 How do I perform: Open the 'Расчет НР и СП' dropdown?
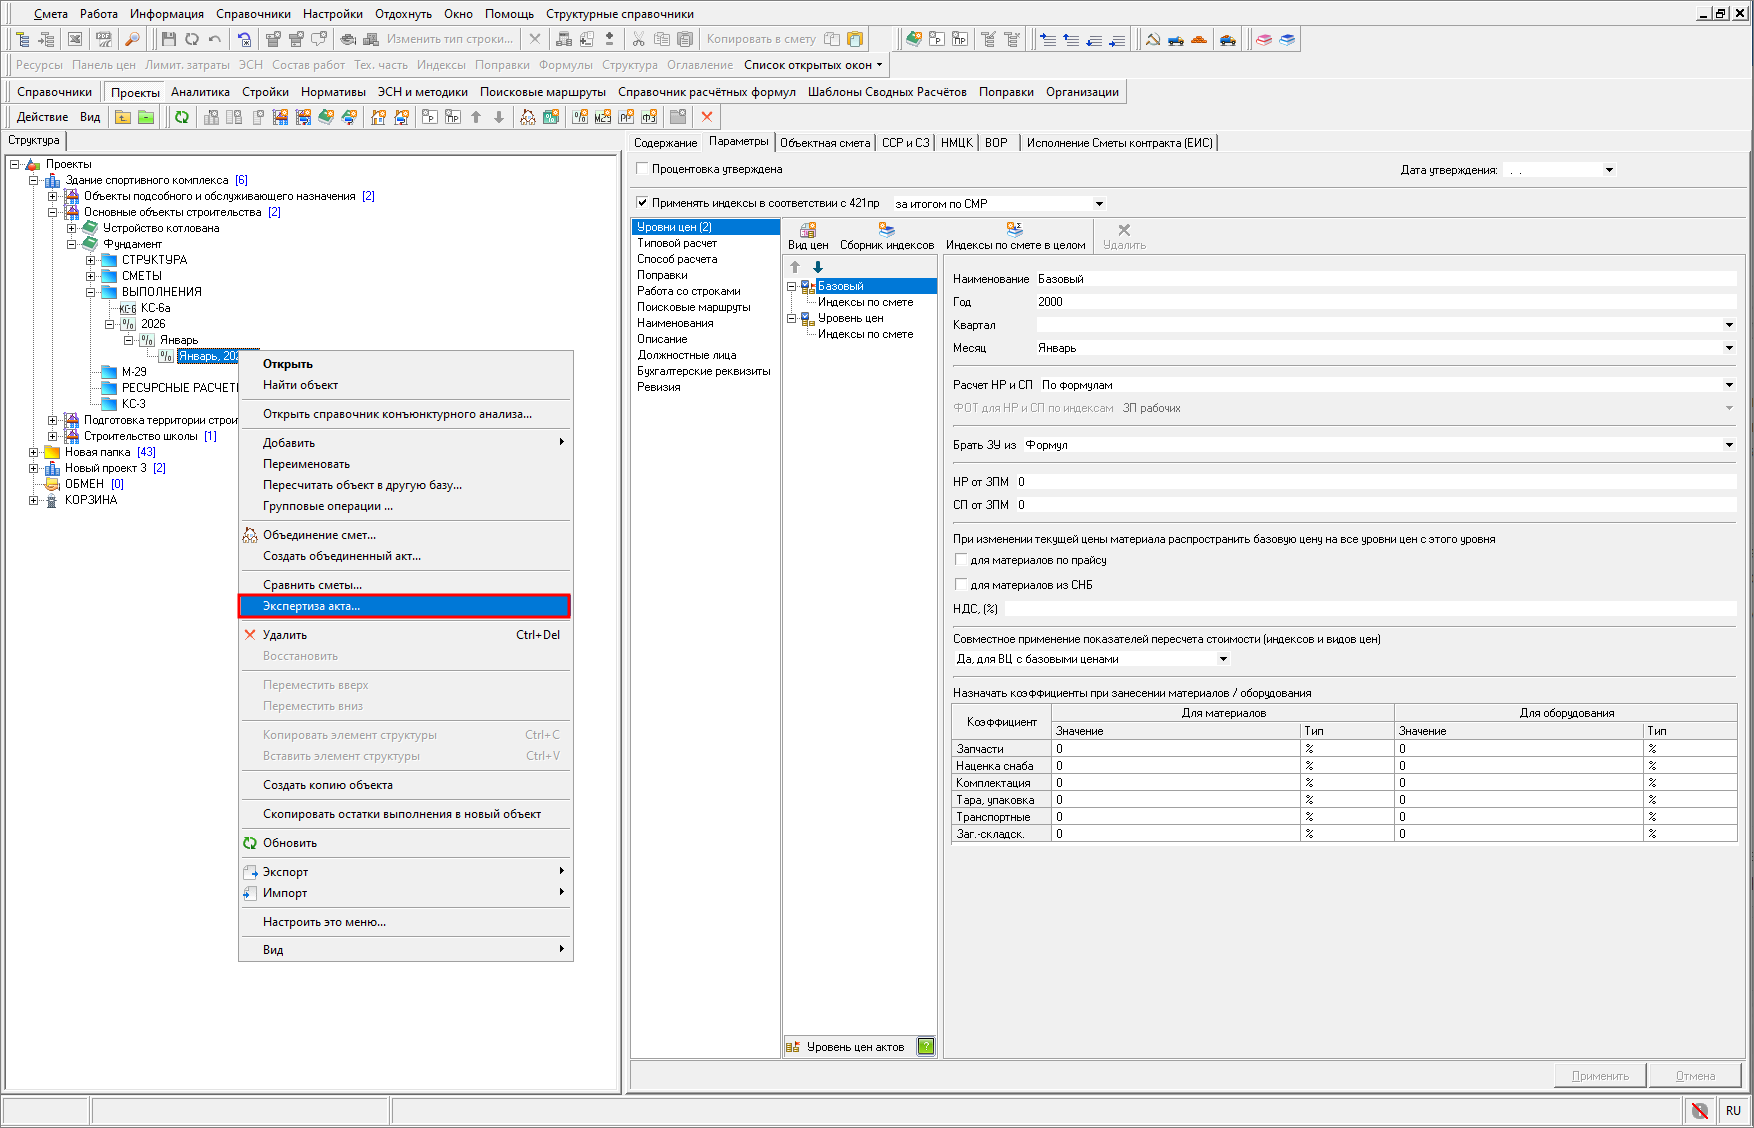tap(1729, 385)
